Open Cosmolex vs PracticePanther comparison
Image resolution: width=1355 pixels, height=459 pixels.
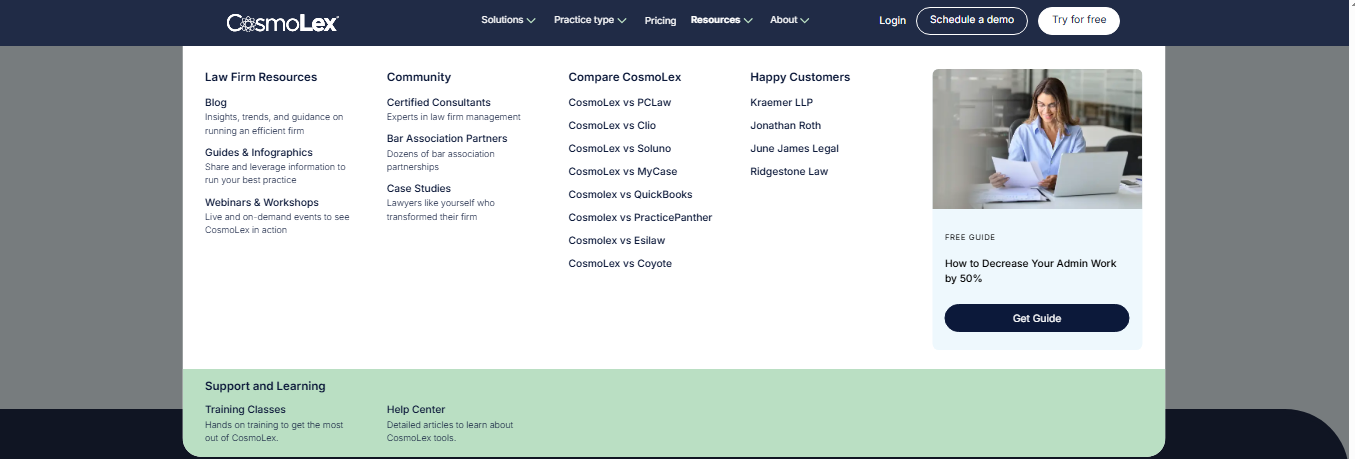640,217
